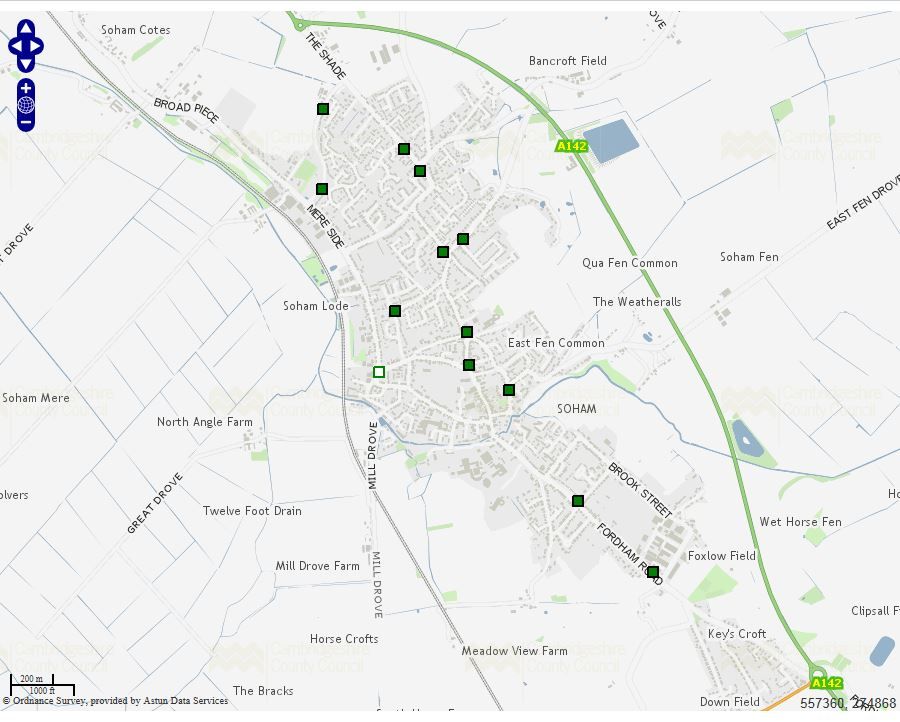Click the Meadow View Farm label
Image resolution: width=900 pixels, height=722 pixels.
(514, 651)
